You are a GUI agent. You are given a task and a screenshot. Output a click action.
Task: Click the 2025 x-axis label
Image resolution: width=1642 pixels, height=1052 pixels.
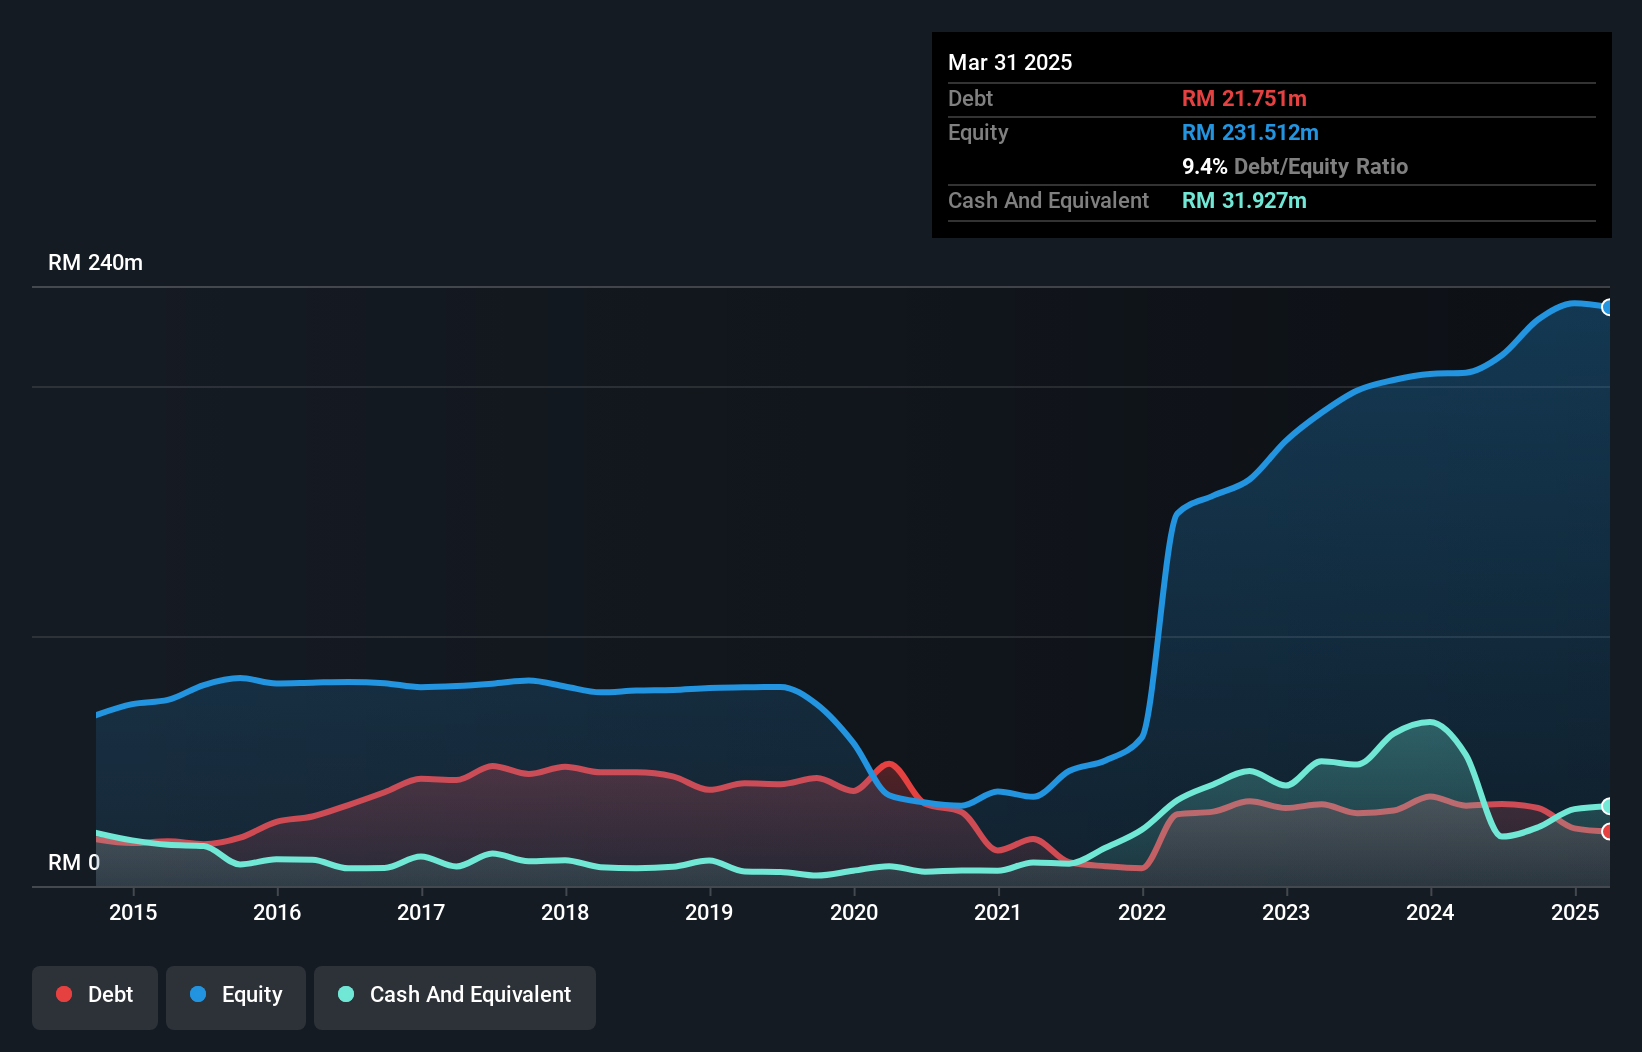click(x=1575, y=912)
